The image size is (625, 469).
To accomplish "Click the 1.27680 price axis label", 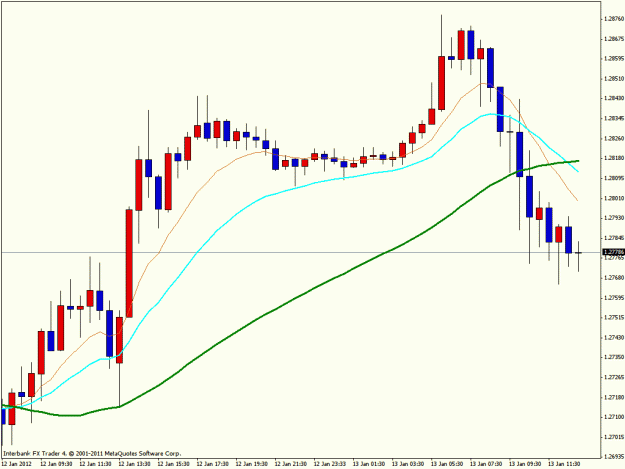I will [x=614, y=277].
